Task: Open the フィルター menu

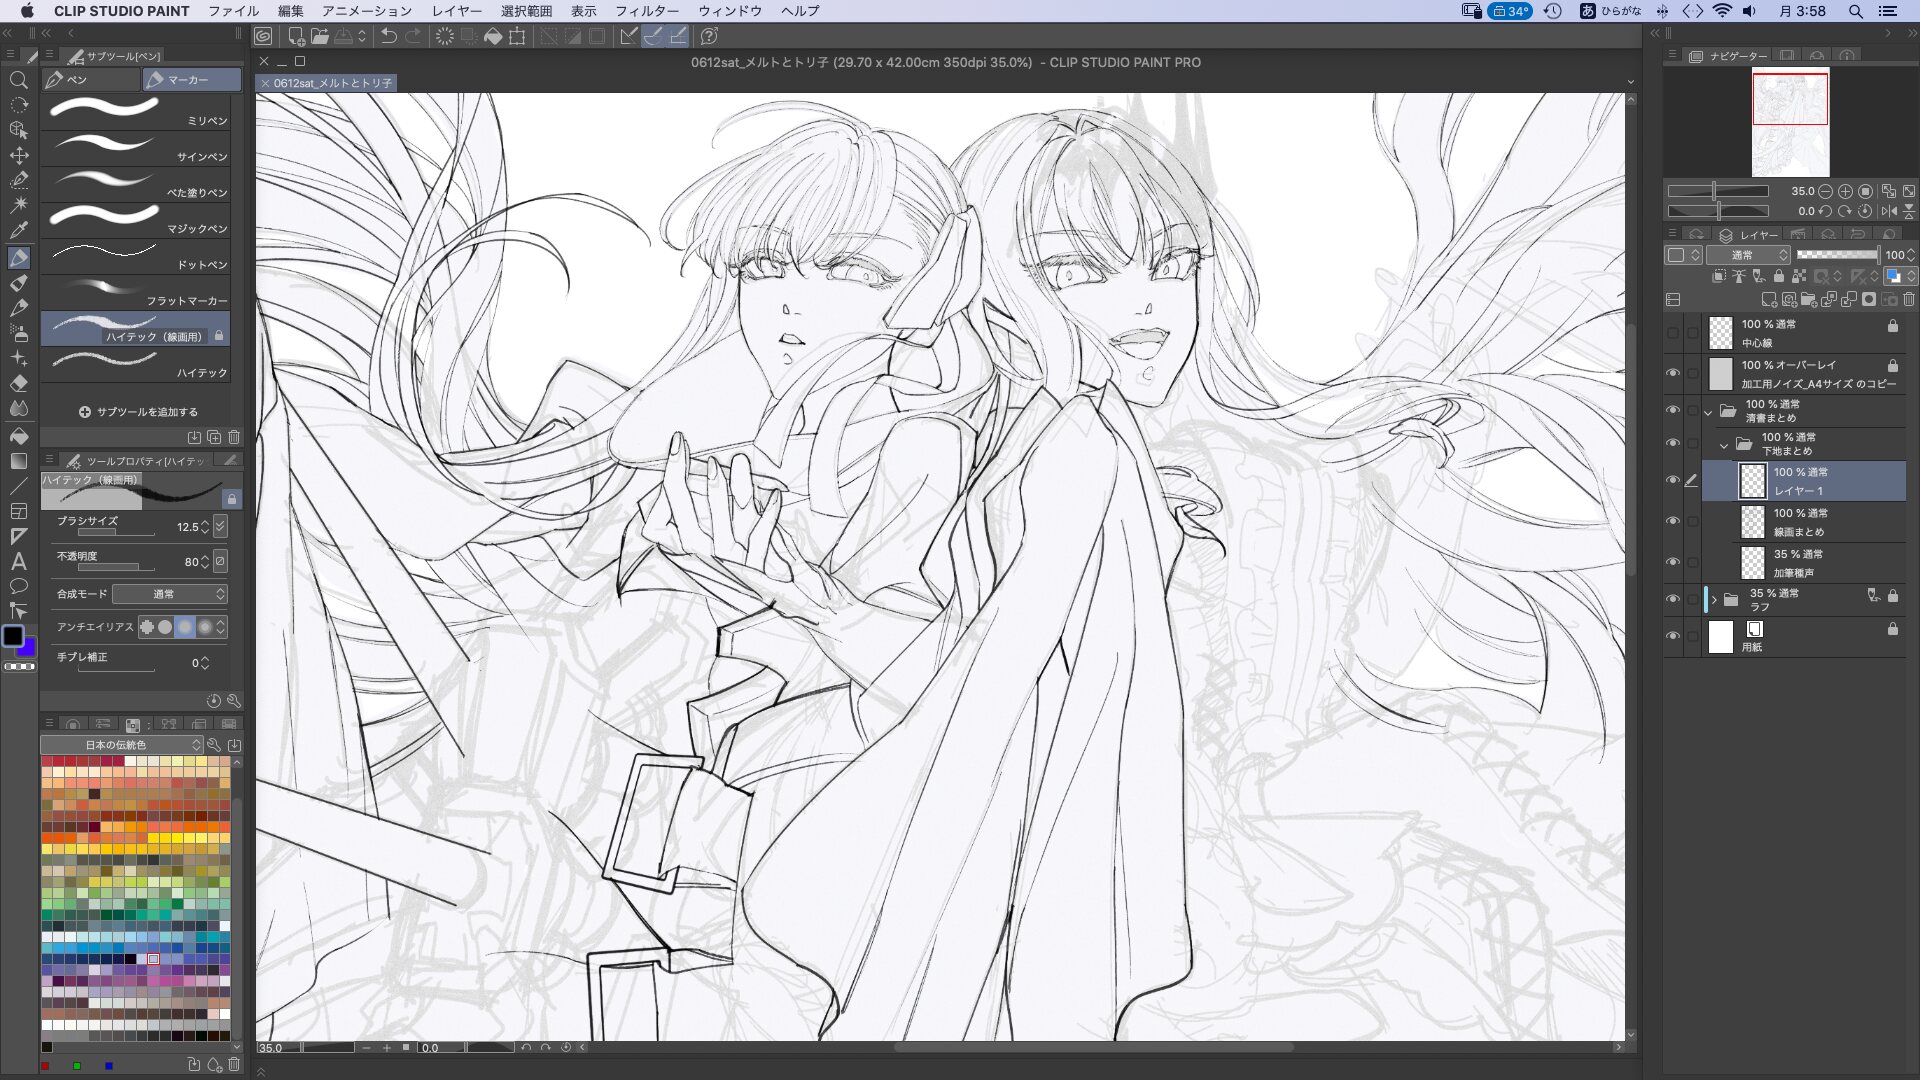Action: point(646,11)
